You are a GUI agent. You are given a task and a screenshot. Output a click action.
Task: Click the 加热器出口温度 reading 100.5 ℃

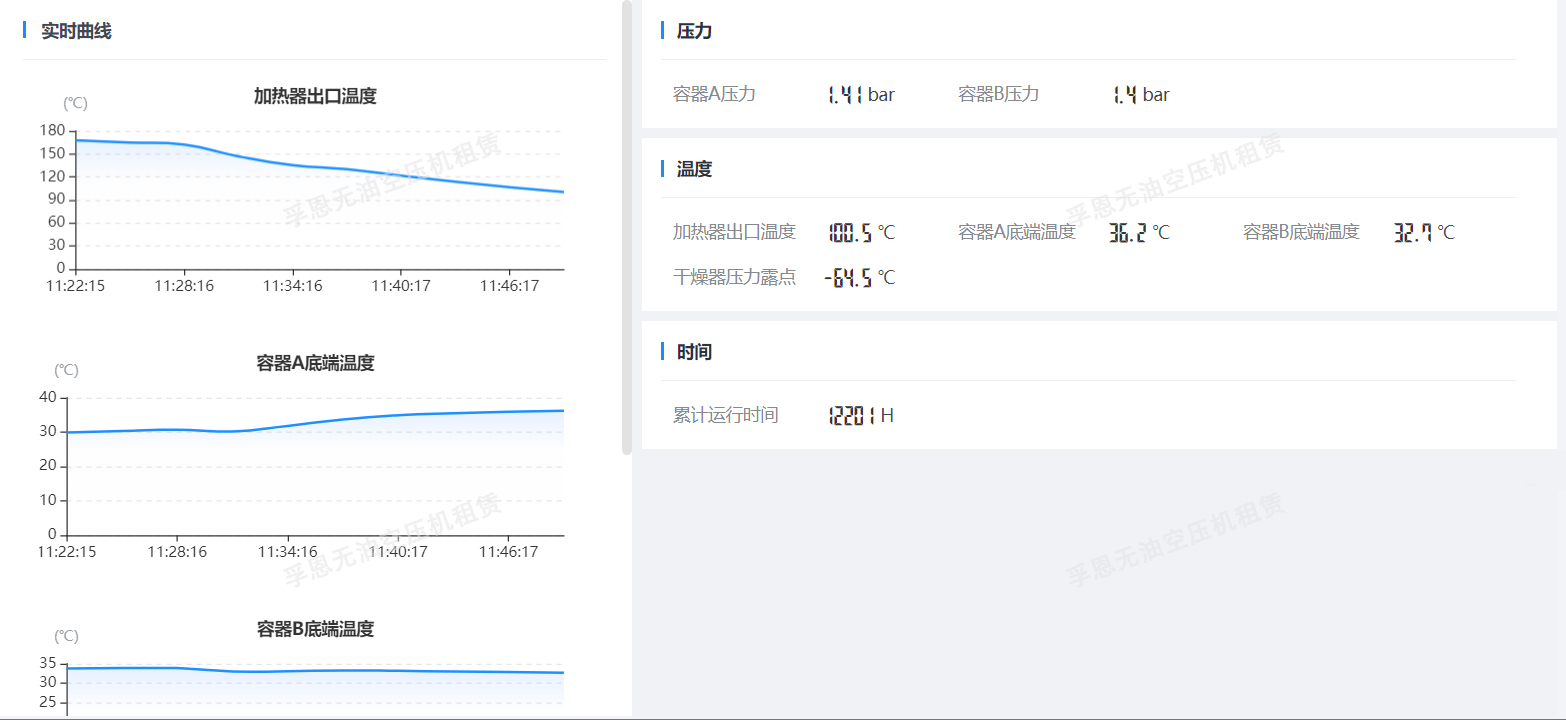(x=862, y=231)
